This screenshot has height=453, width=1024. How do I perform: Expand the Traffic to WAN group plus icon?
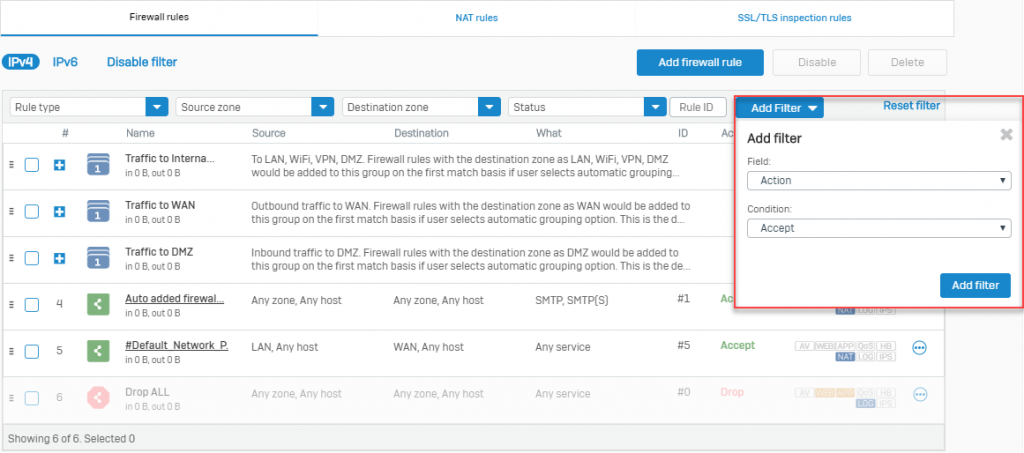pos(59,212)
